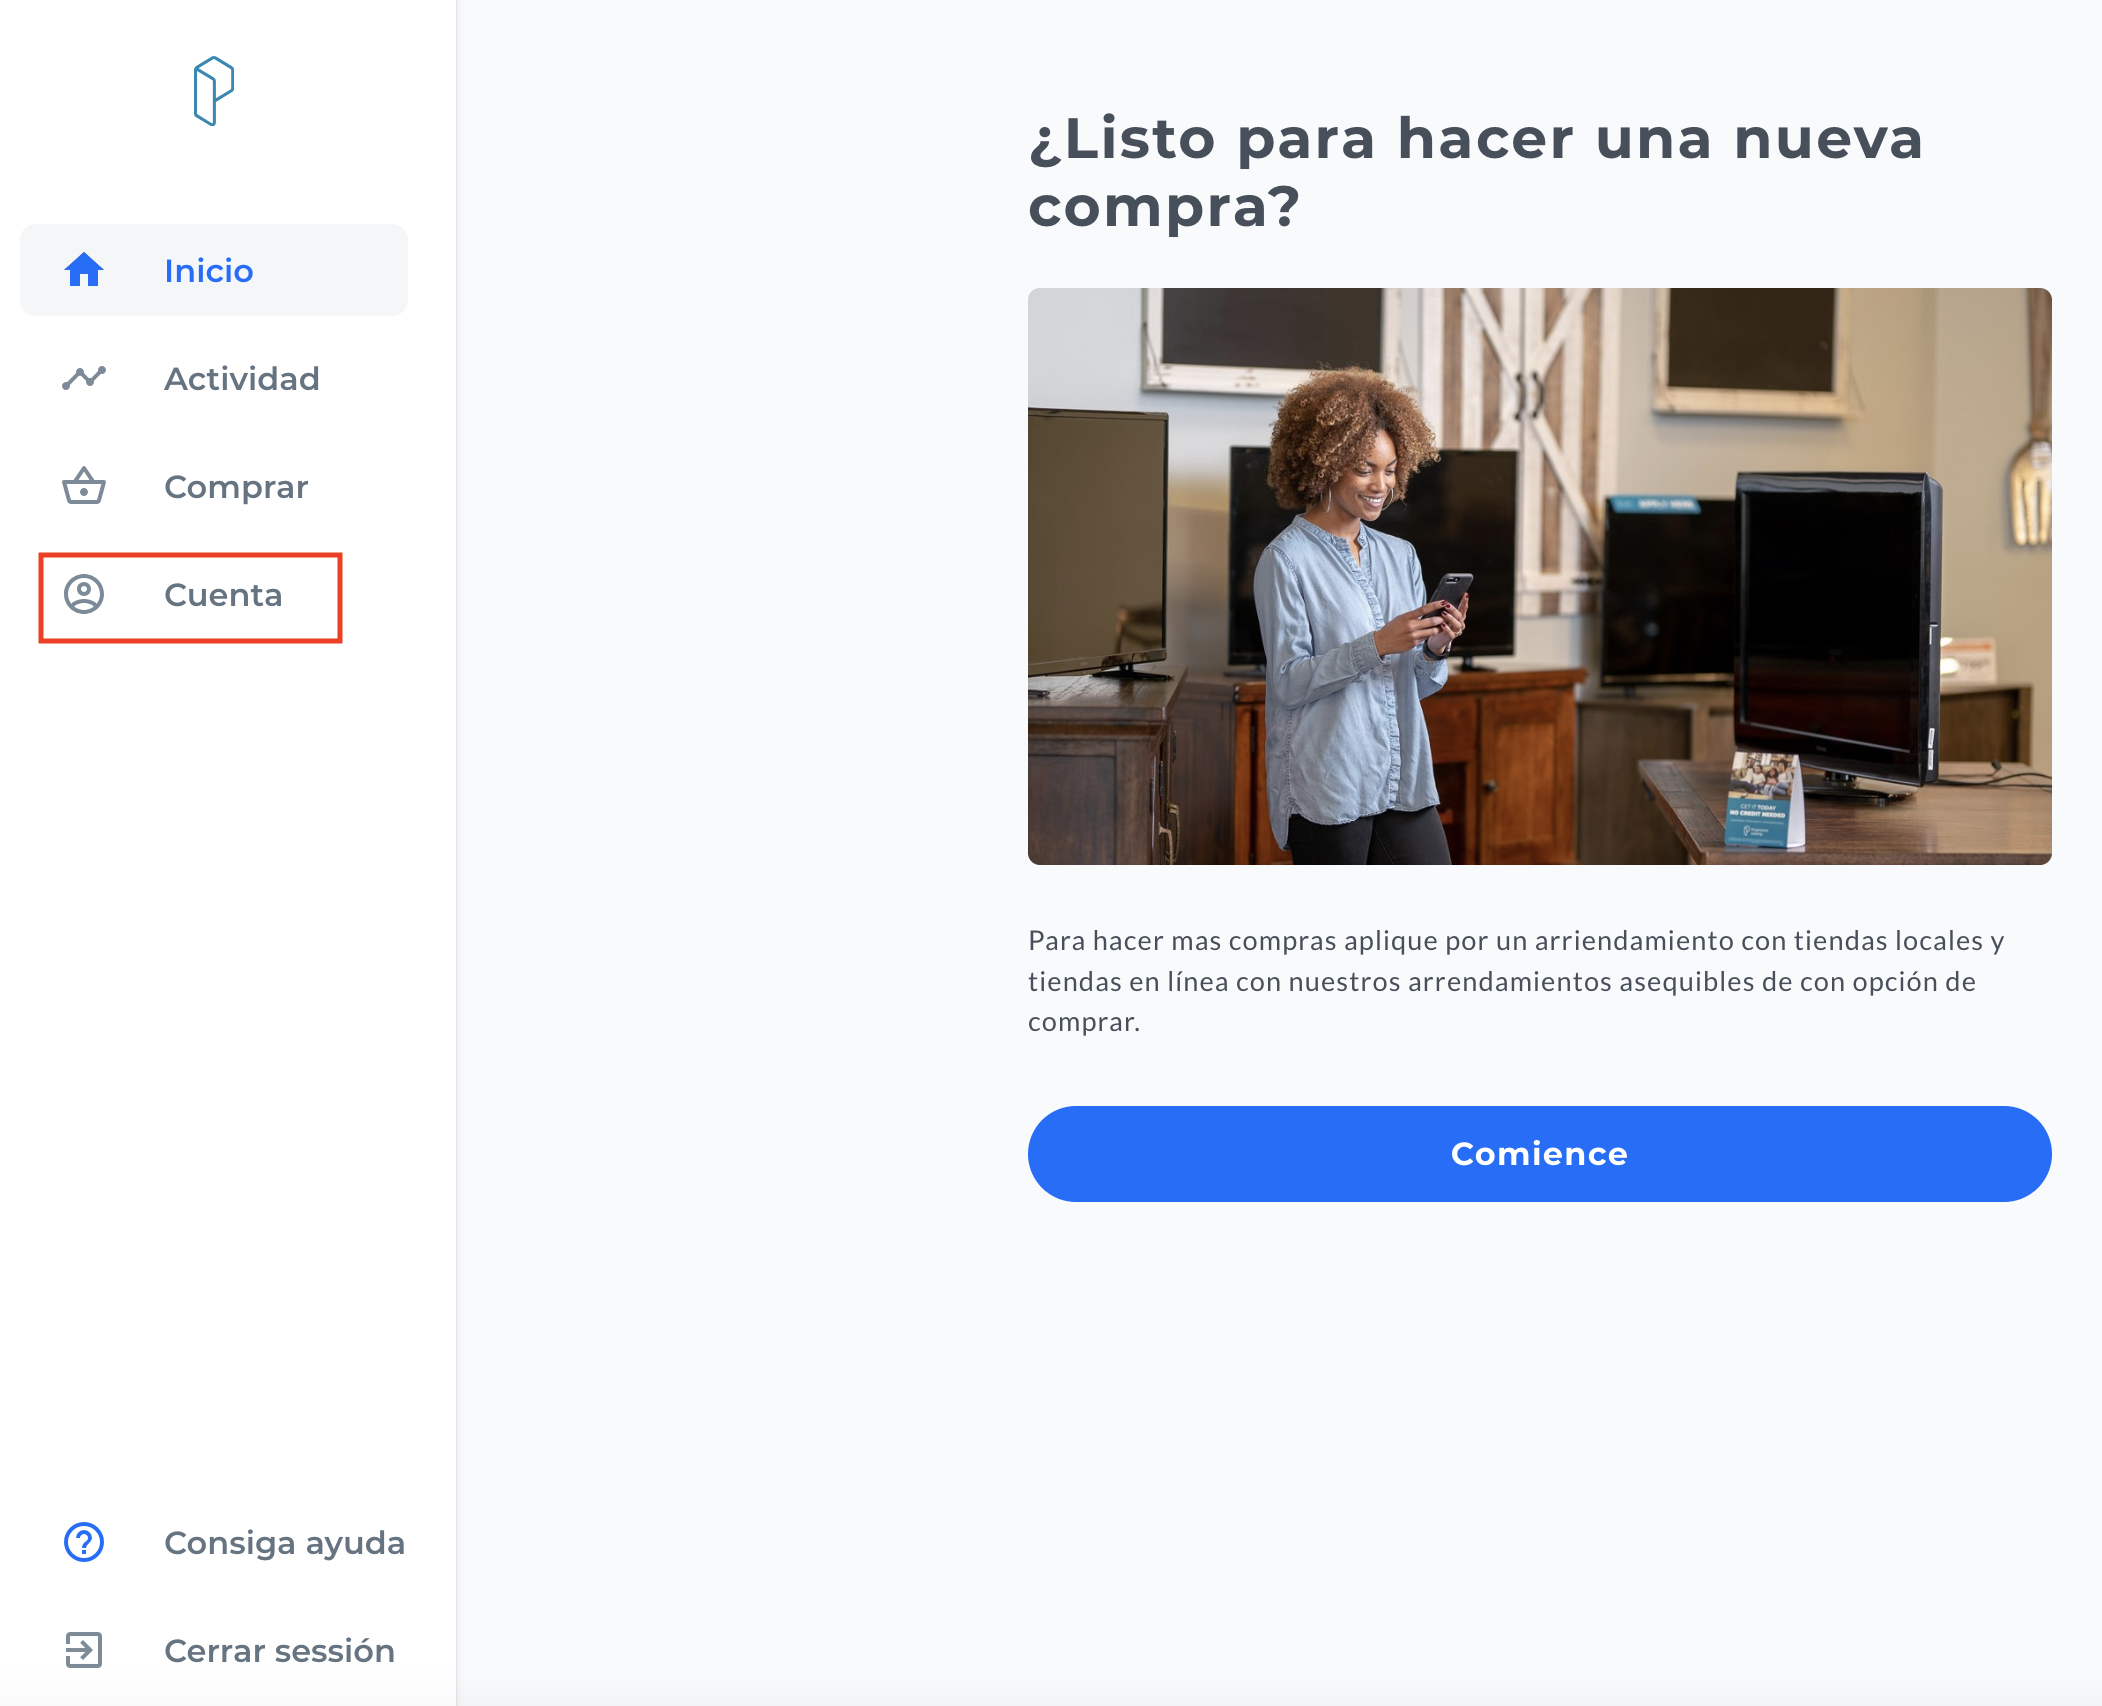Viewport: 2102px width, 1706px height.
Task: Click the blue Comience button
Action: [x=1539, y=1154]
